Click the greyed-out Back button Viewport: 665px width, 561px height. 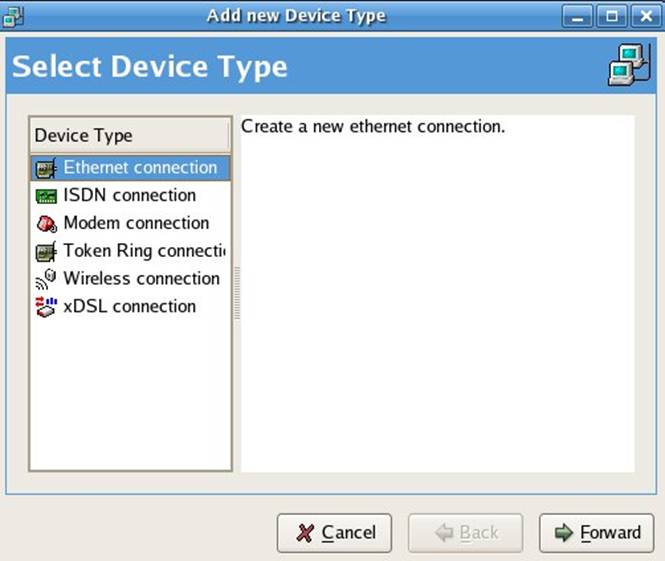(466, 533)
